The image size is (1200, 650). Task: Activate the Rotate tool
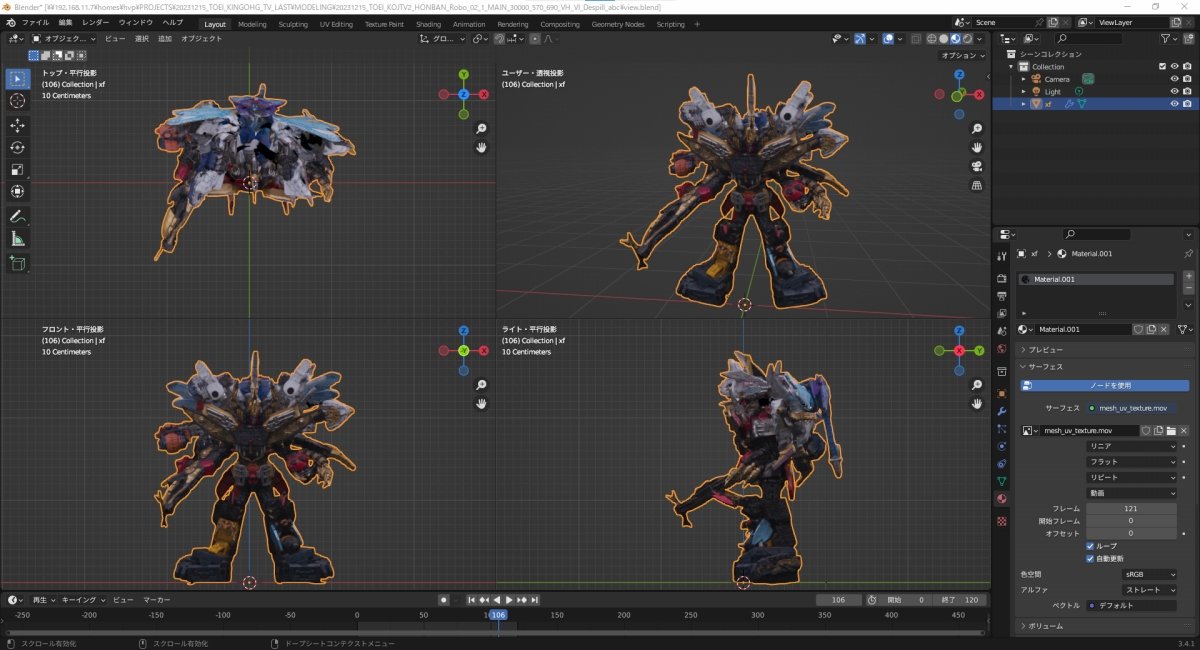[18, 147]
